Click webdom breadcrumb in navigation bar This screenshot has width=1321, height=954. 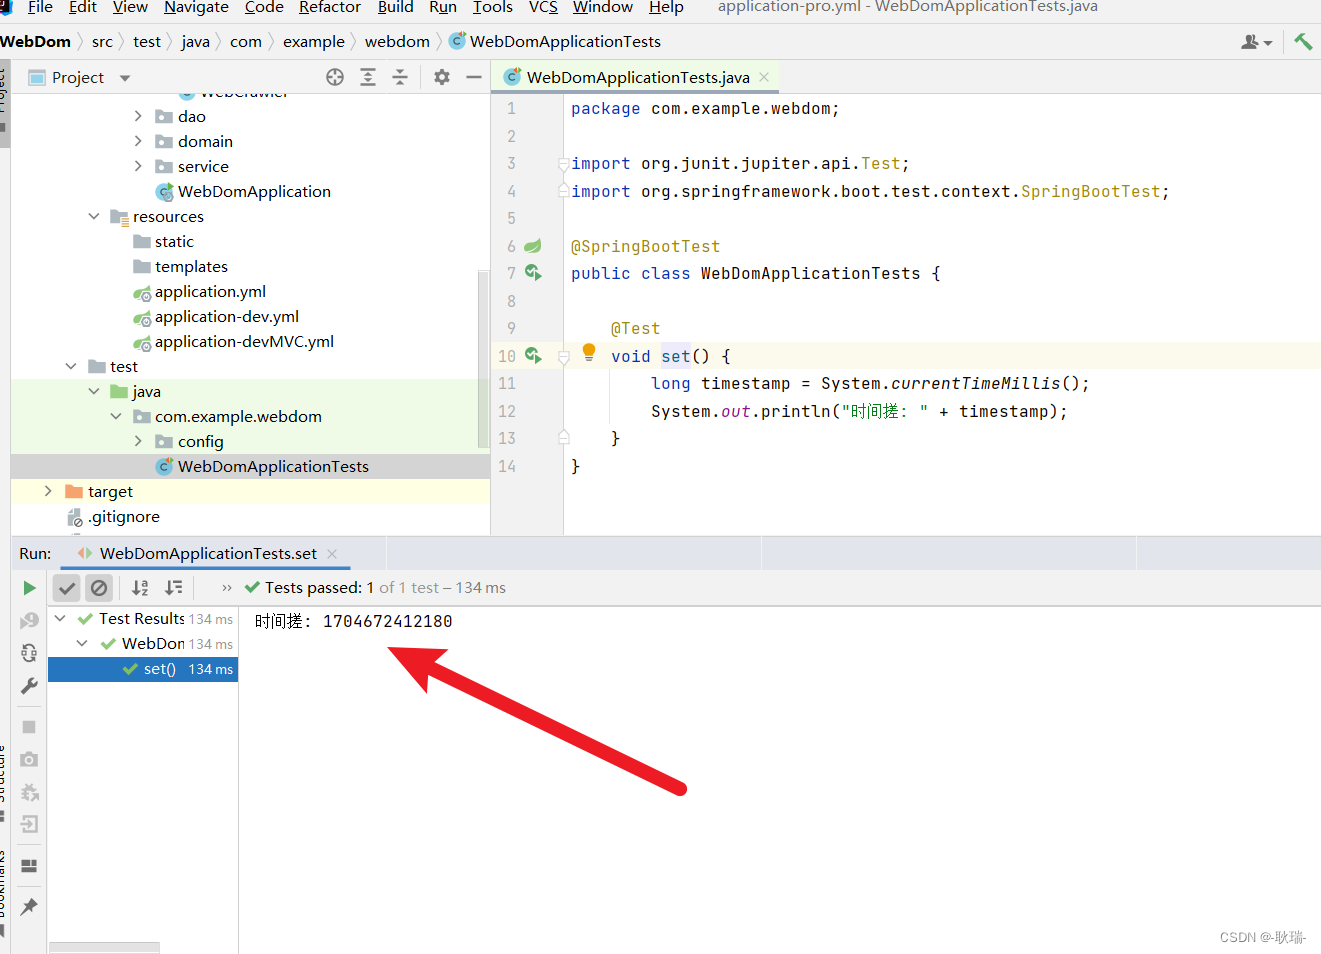(397, 42)
